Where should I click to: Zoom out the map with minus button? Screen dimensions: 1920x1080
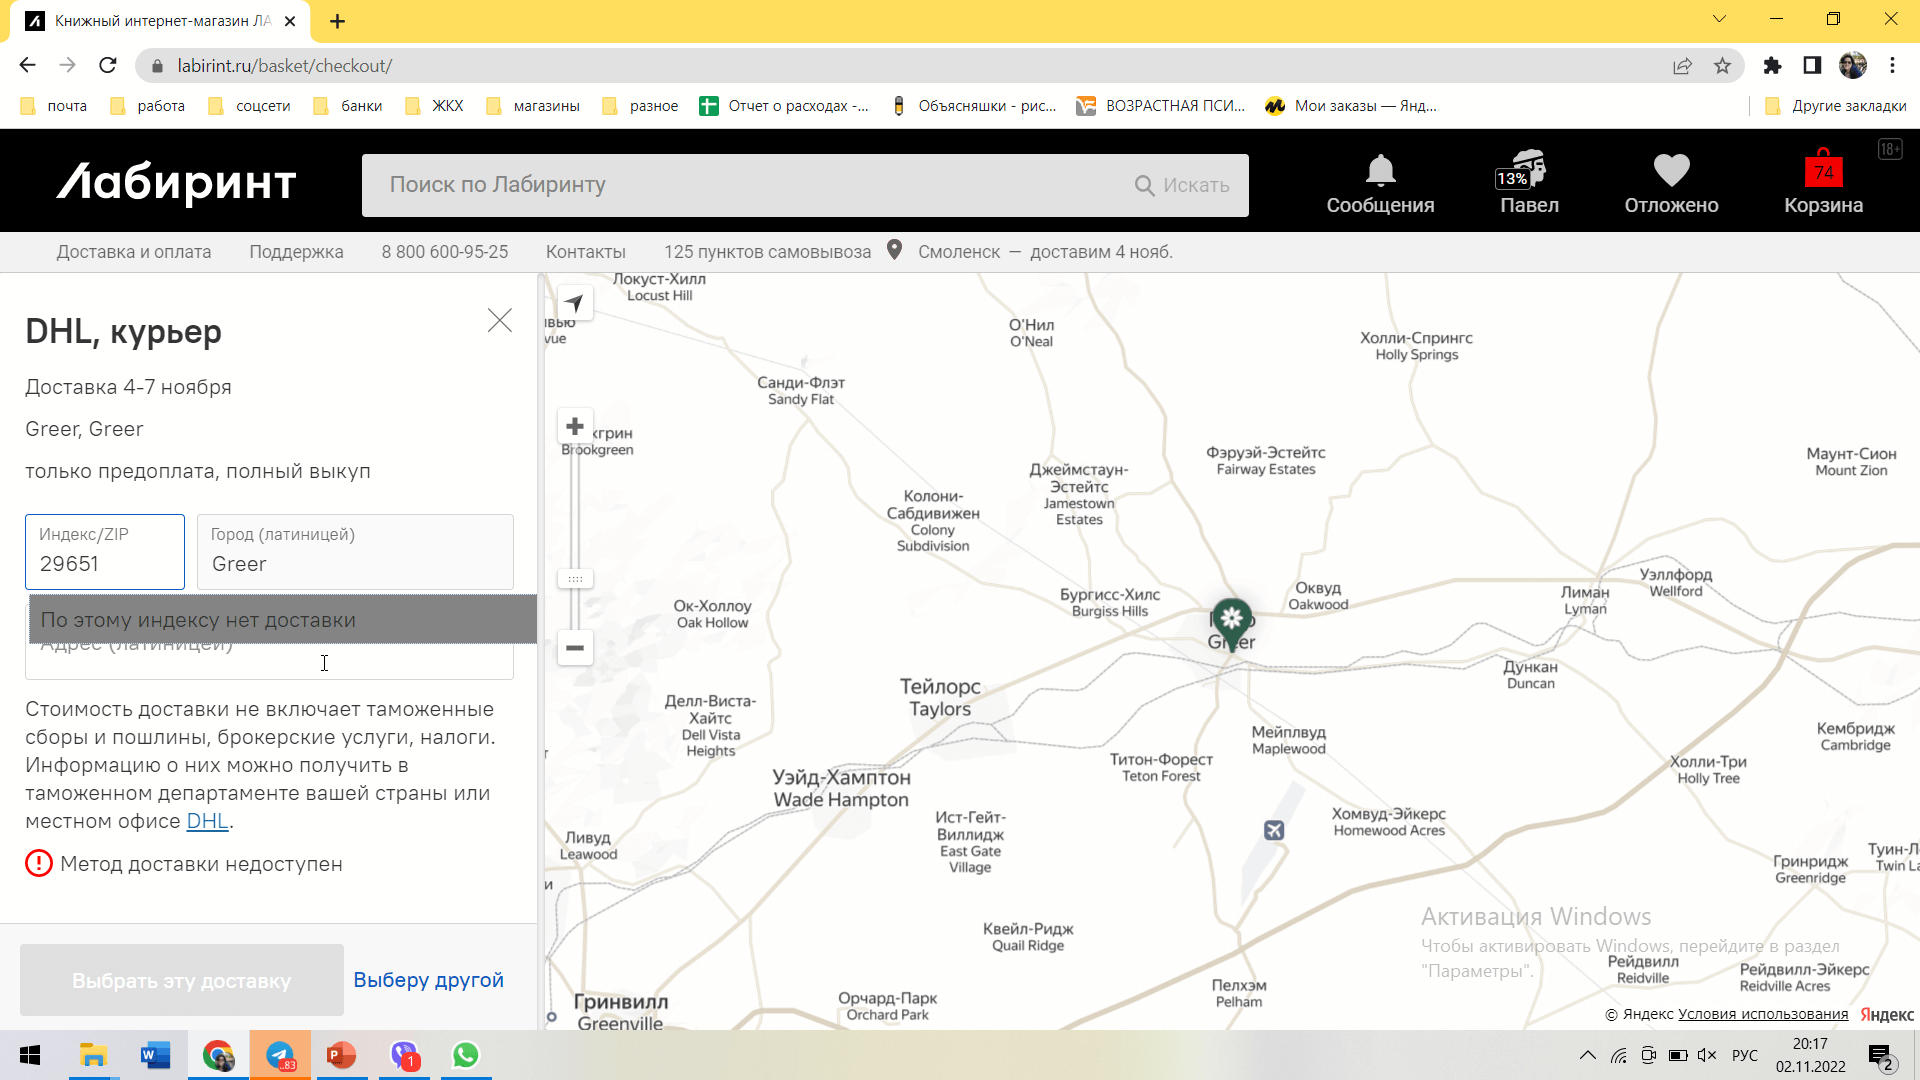pos(575,648)
